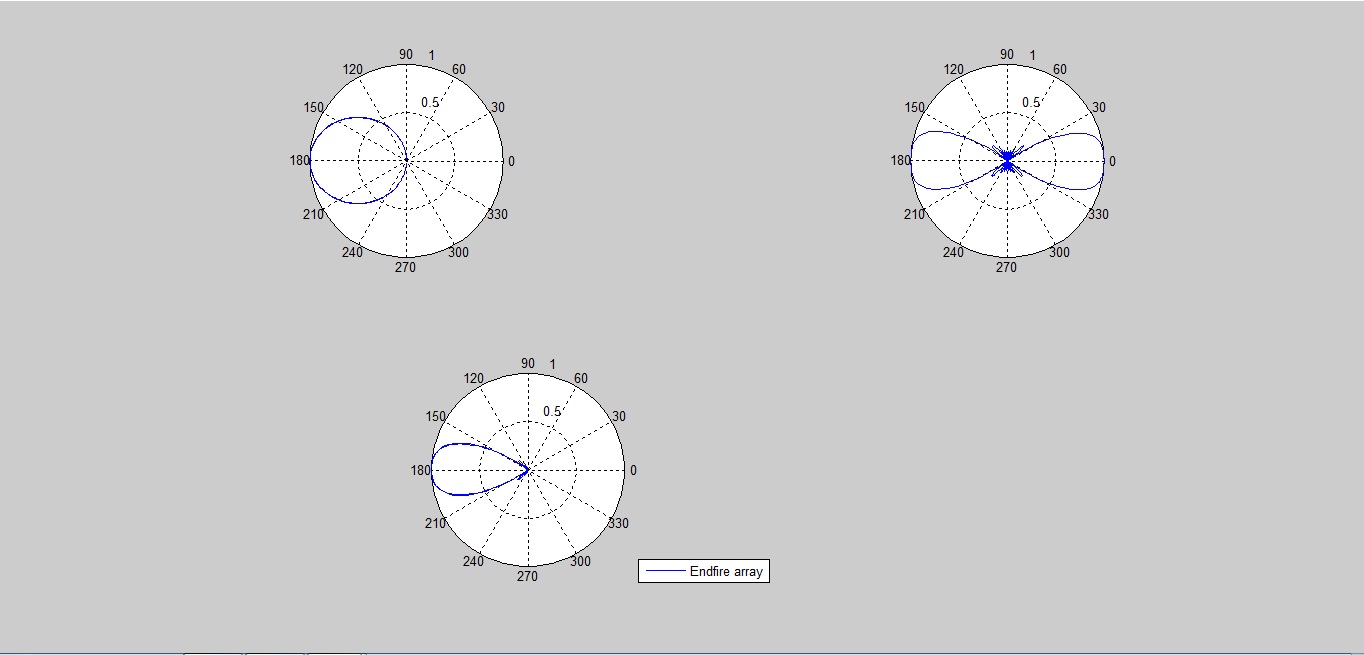The width and height of the screenshot is (1364, 655).
Task: Click the 1 radial label of figure-eight plot
Action: pyautogui.click(x=1033, y=55)
